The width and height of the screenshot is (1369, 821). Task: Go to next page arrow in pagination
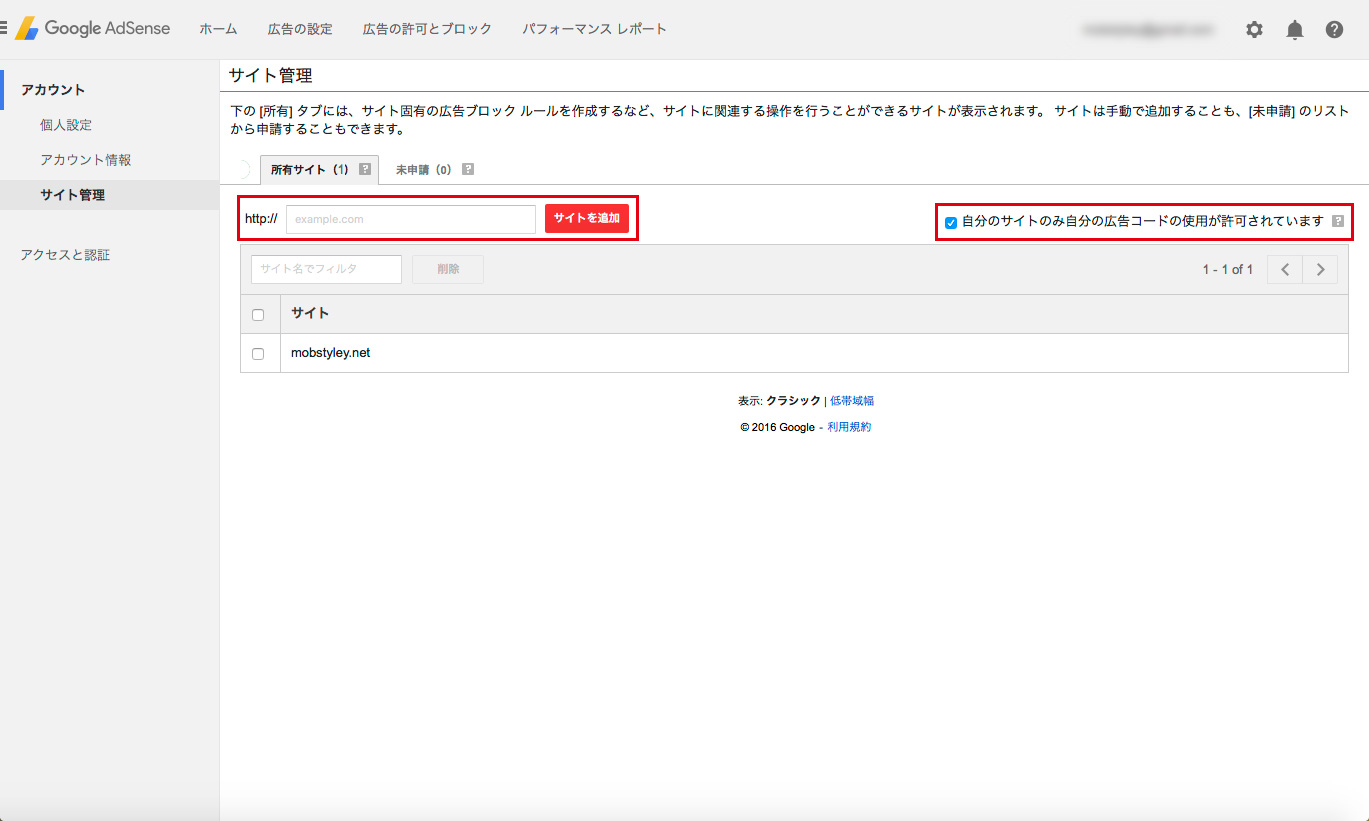tap(1320, 269)
